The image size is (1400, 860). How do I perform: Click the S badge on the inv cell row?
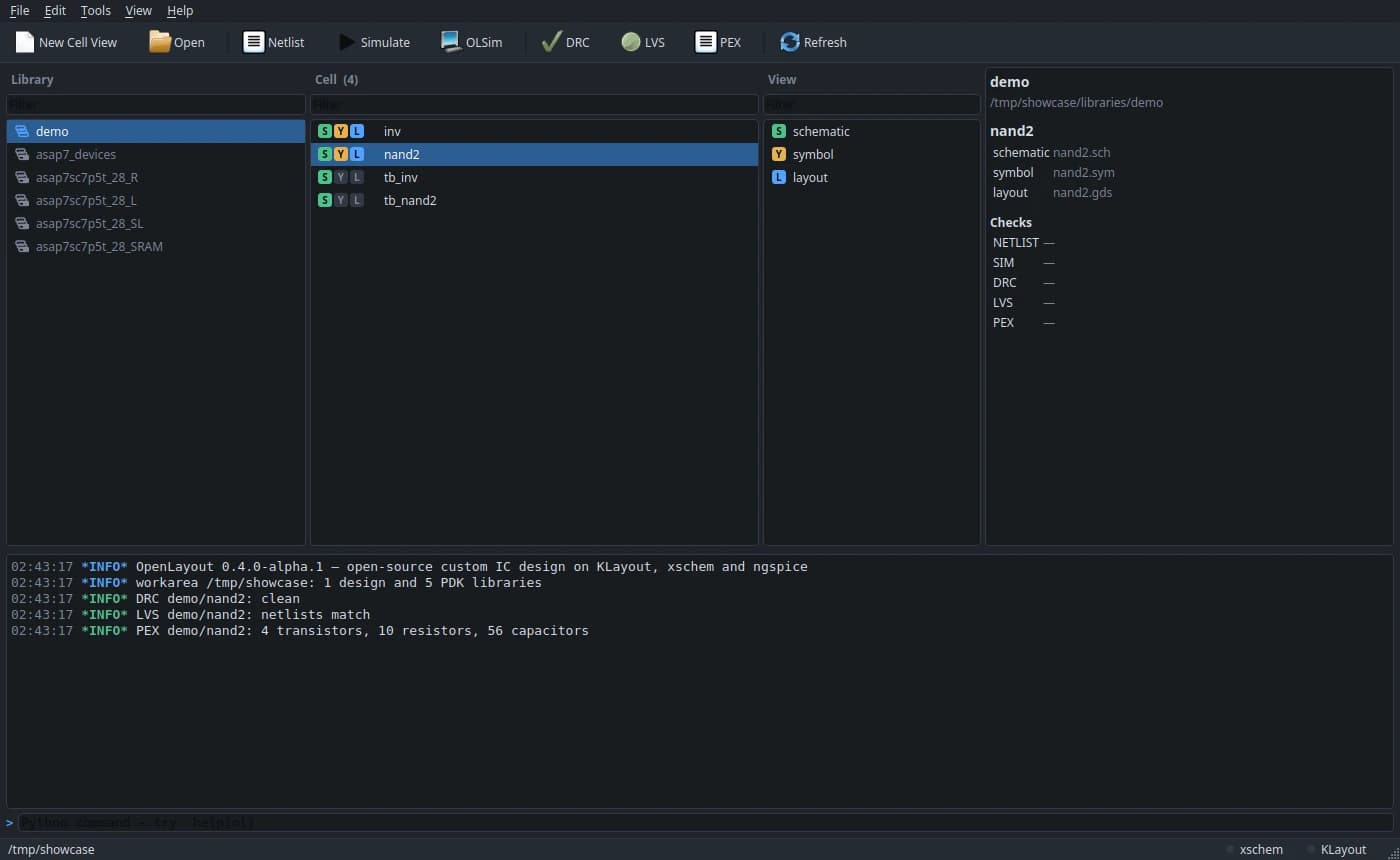pyautogui.click(x=324, y=131)
